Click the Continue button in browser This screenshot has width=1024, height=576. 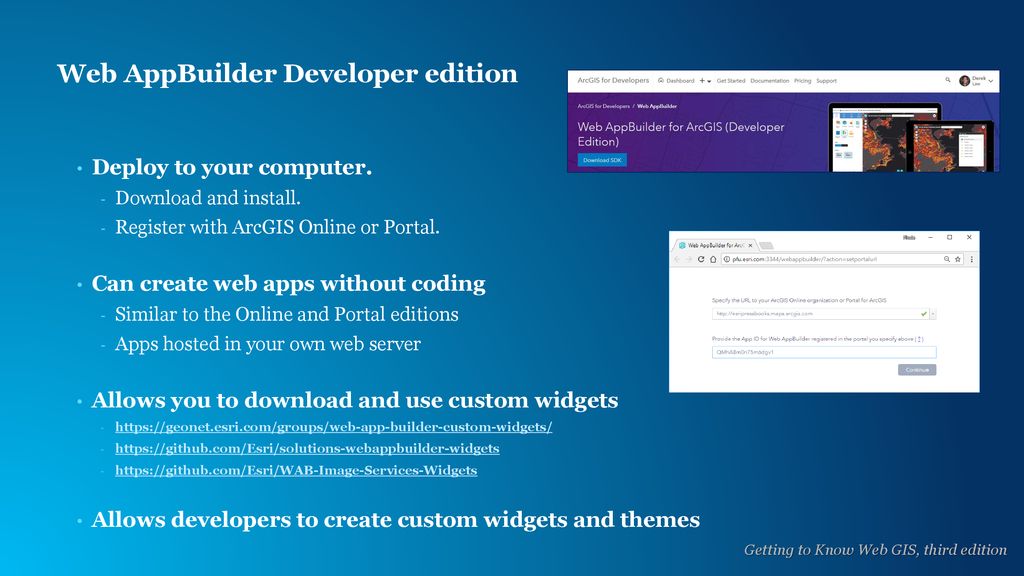(917, 370)
